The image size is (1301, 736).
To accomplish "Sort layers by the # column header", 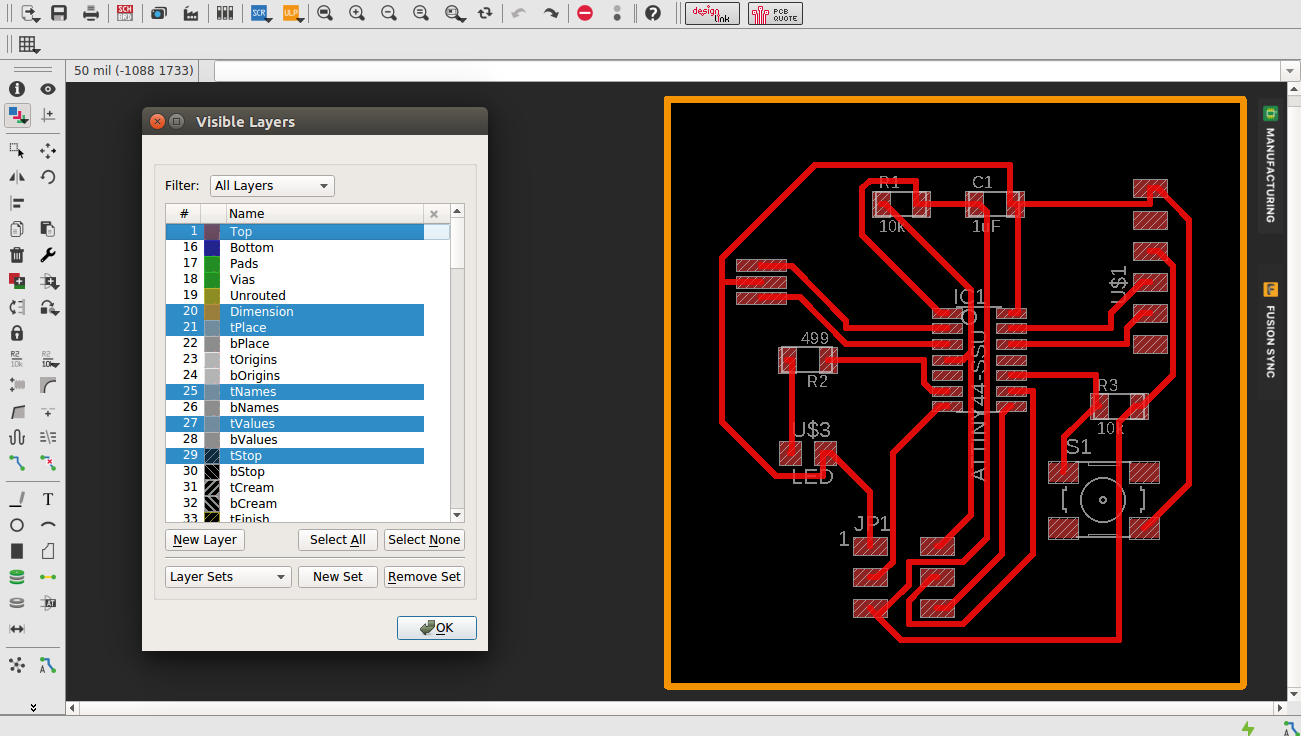I will tap(184, 213).
